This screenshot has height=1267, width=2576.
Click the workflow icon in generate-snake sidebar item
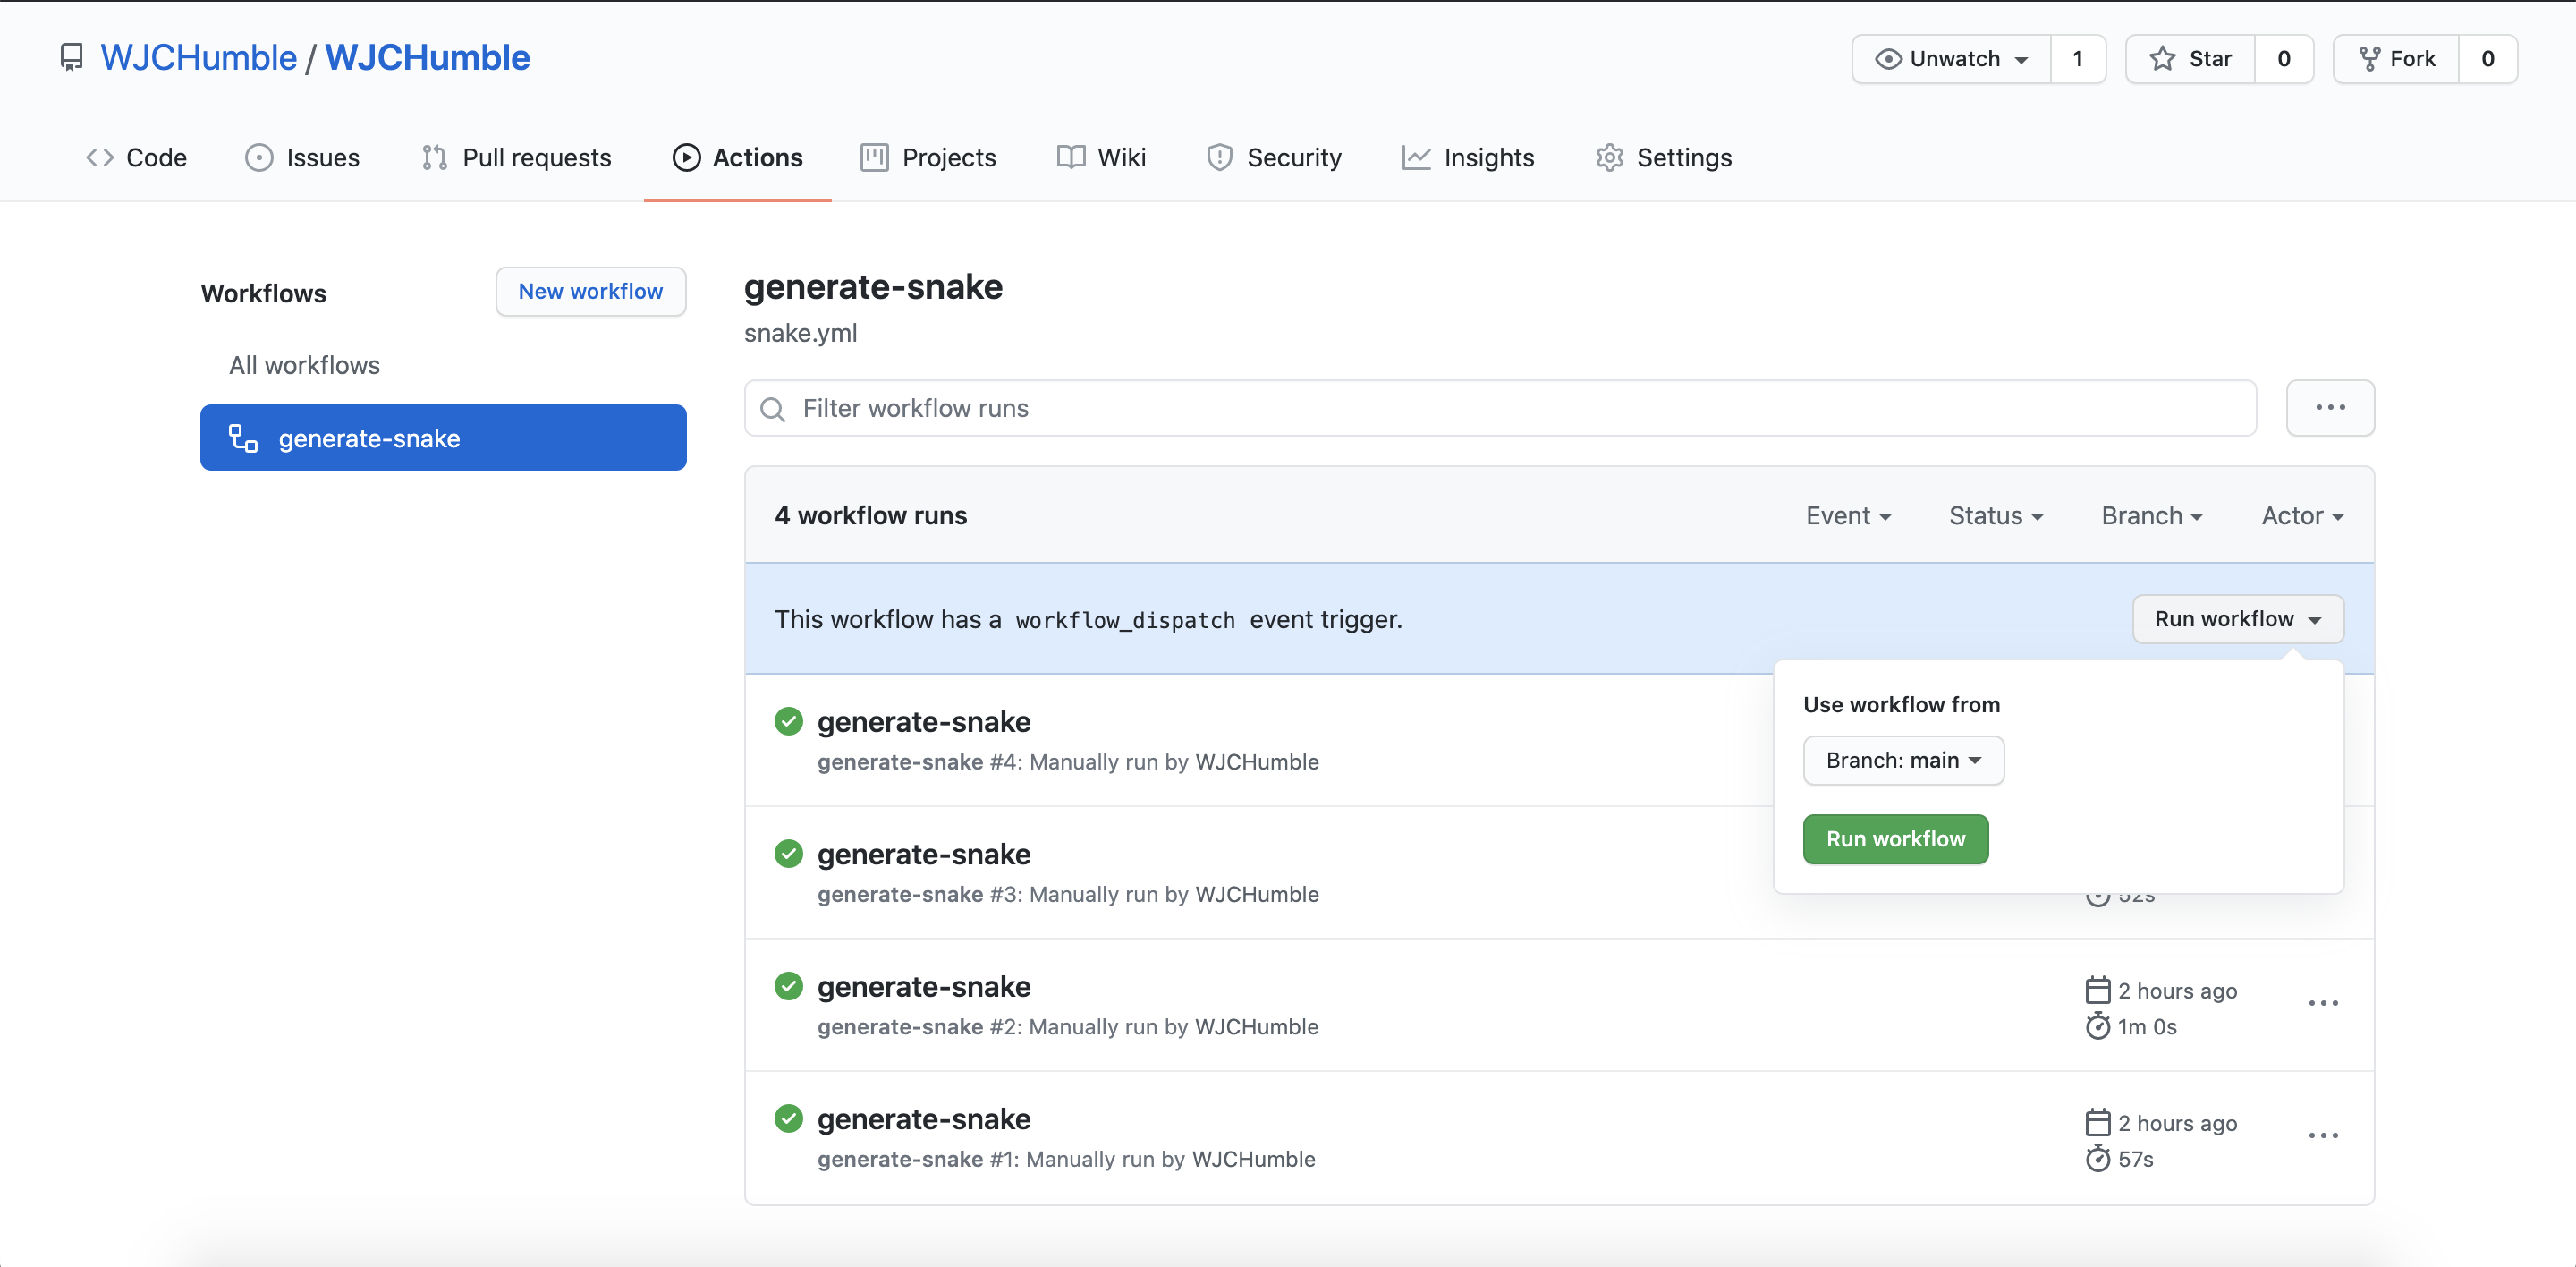pos(243,438)
